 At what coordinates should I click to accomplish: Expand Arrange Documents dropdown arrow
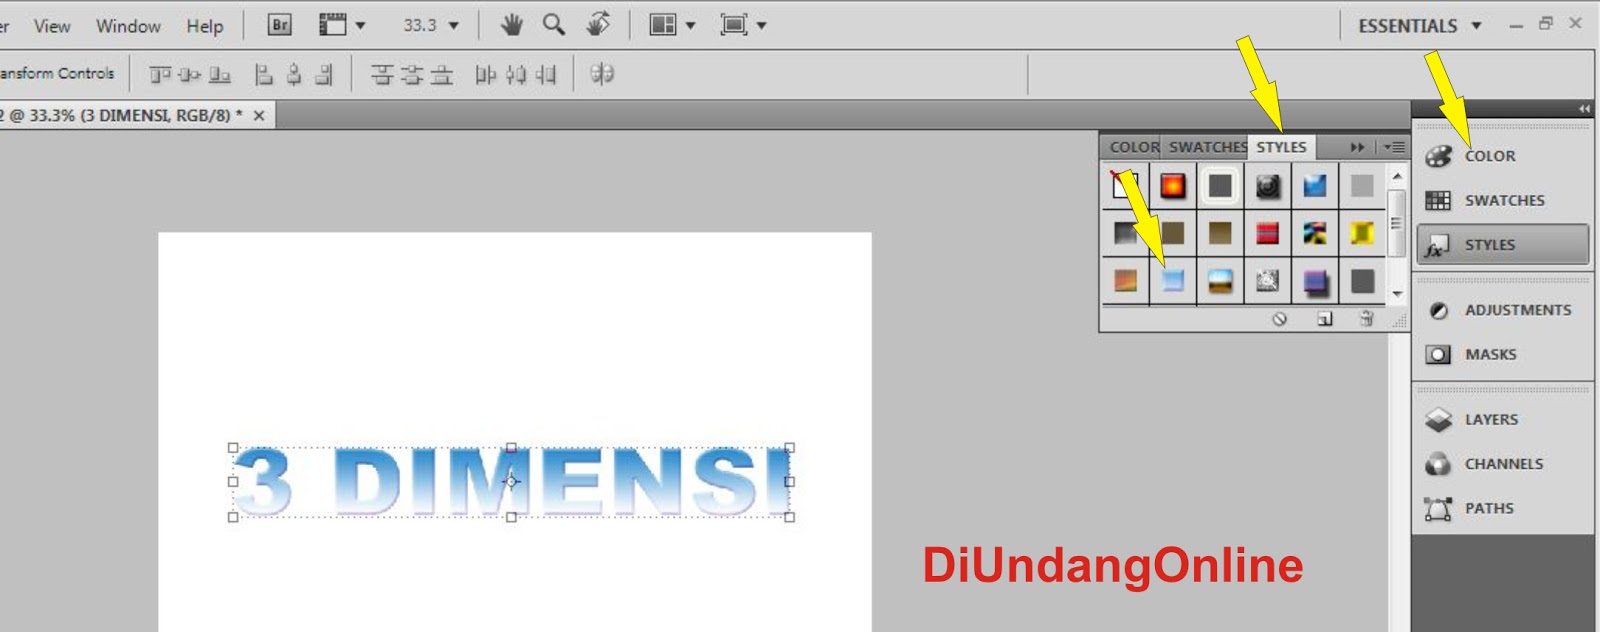click(690, 26)
